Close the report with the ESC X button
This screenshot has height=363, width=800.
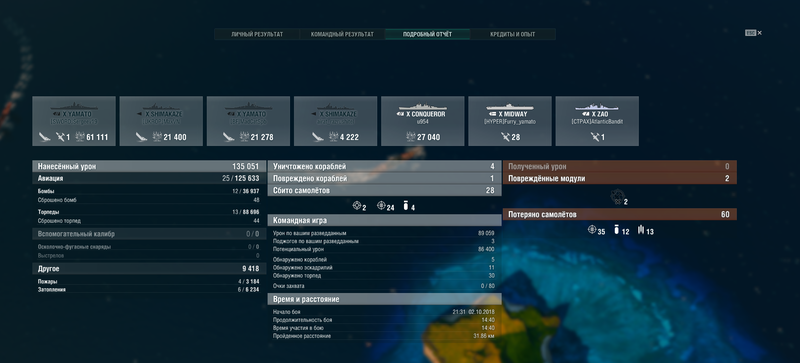click(754, 33)
